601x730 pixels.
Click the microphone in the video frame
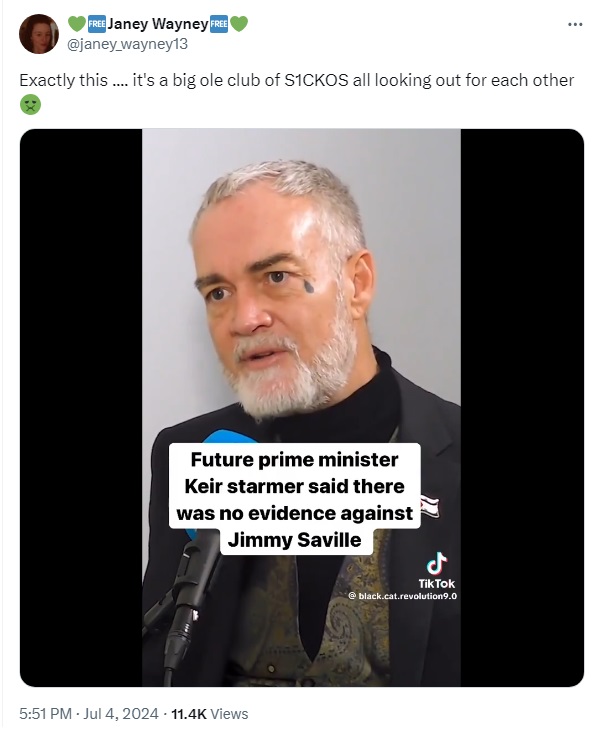click(x=186, y=601)
